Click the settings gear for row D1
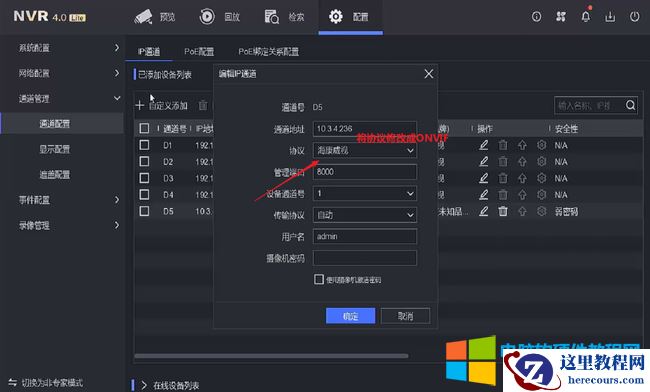The height and width of the screenshot is (392, 650). click(541, 145)
